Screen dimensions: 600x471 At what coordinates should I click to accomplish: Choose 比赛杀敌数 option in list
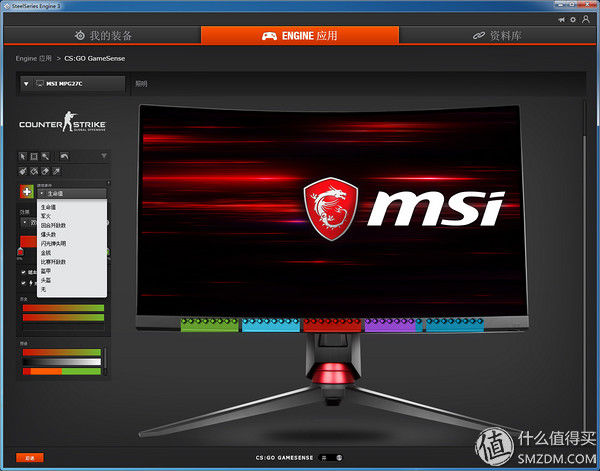[x=72, y=262]
